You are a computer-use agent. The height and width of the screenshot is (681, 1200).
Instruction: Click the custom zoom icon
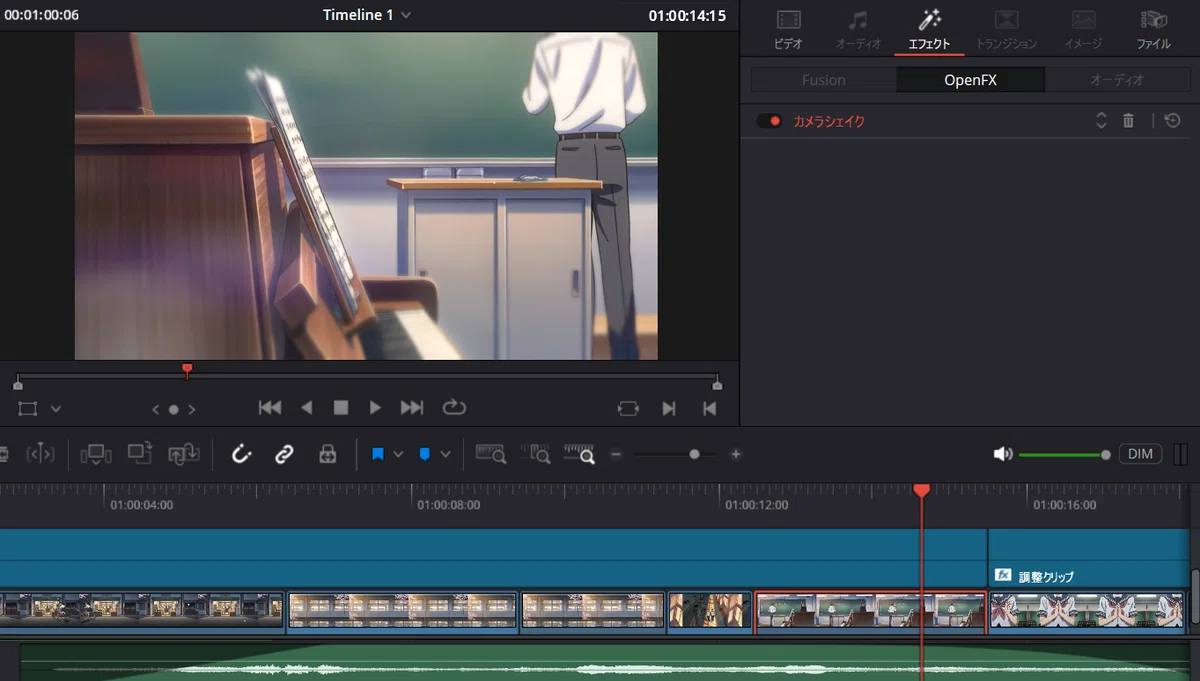pyautogui.click(x=580, y=454)
